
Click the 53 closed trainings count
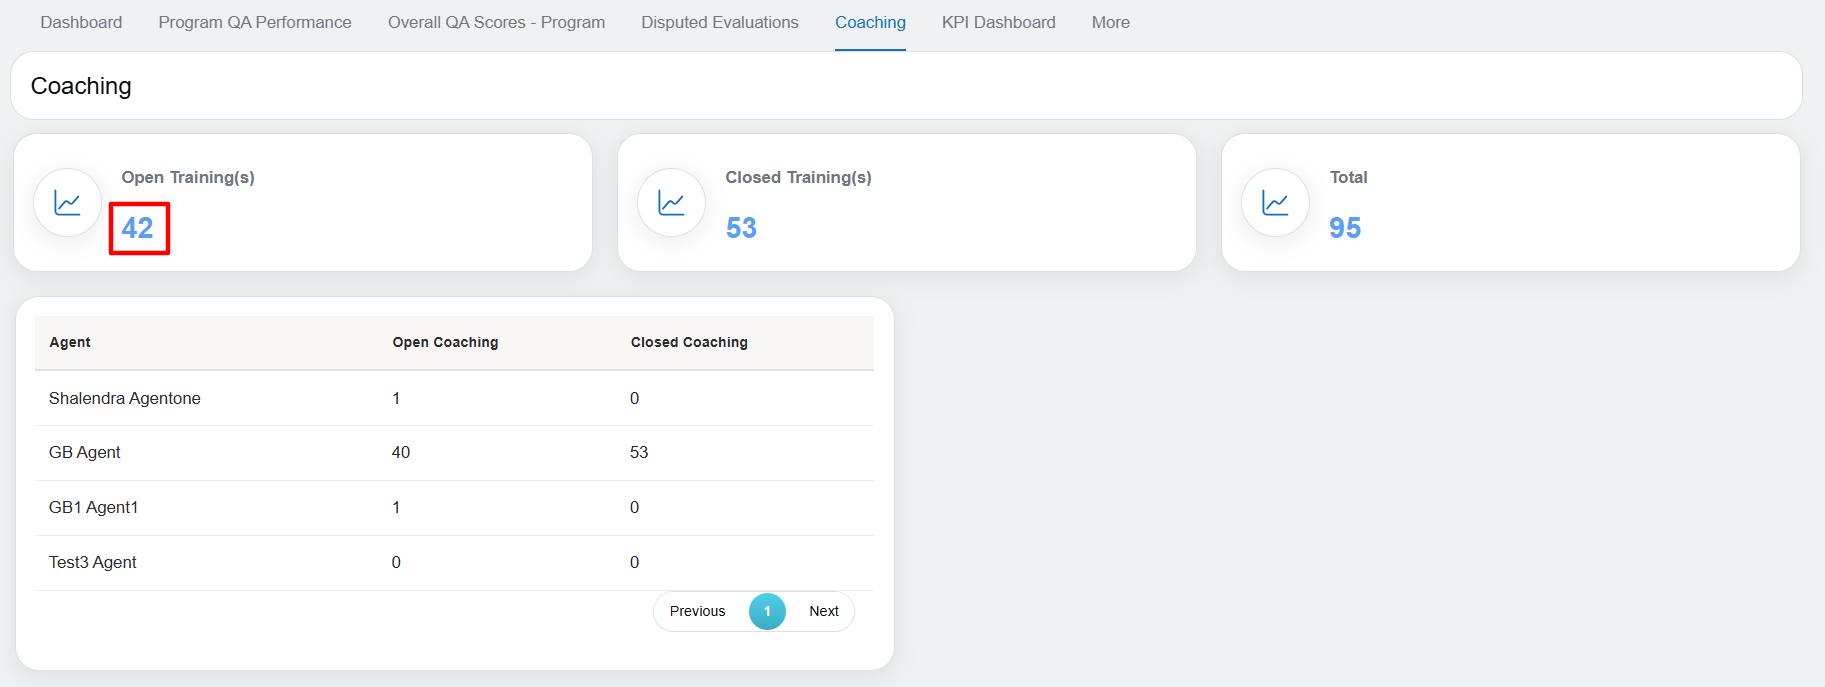(x=741, y=228)
